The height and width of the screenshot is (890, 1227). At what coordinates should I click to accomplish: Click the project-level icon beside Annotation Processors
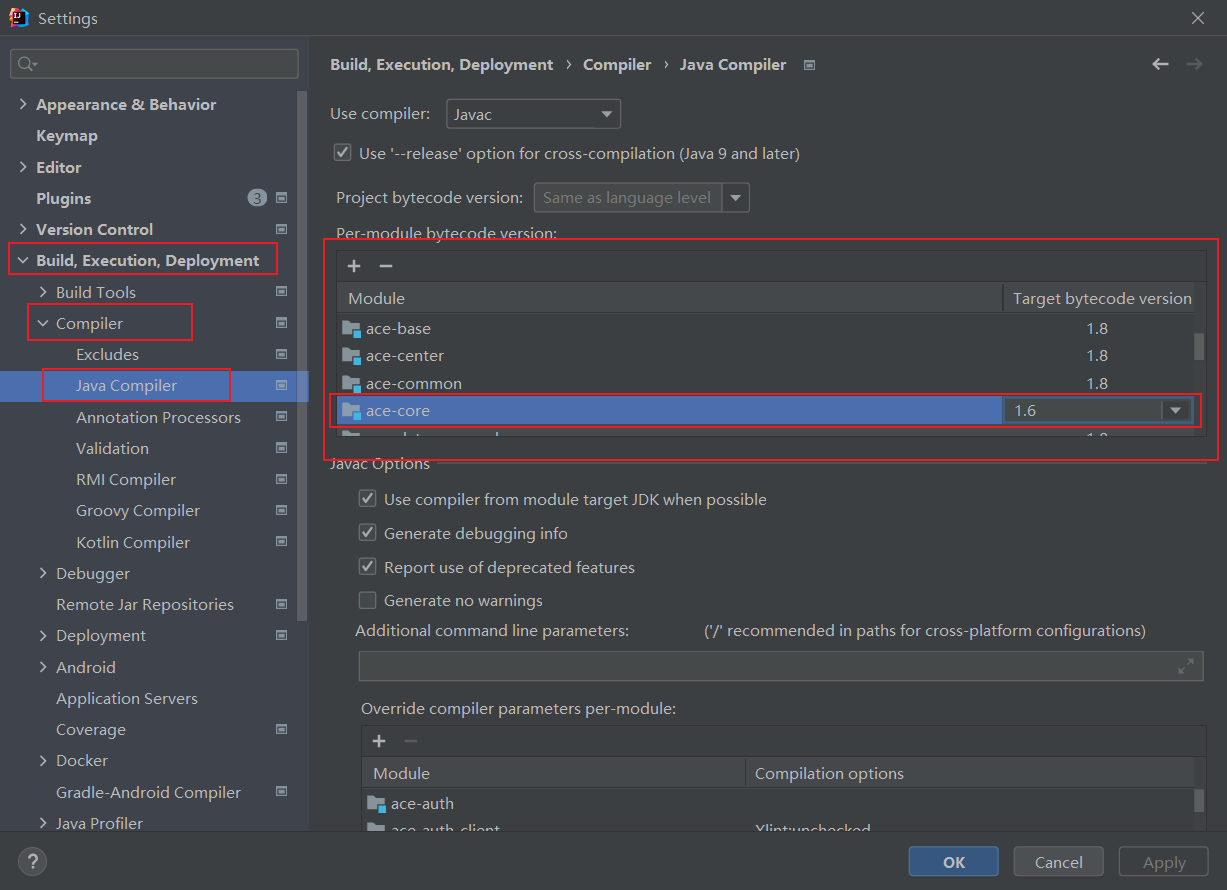(x=281, y=417)
